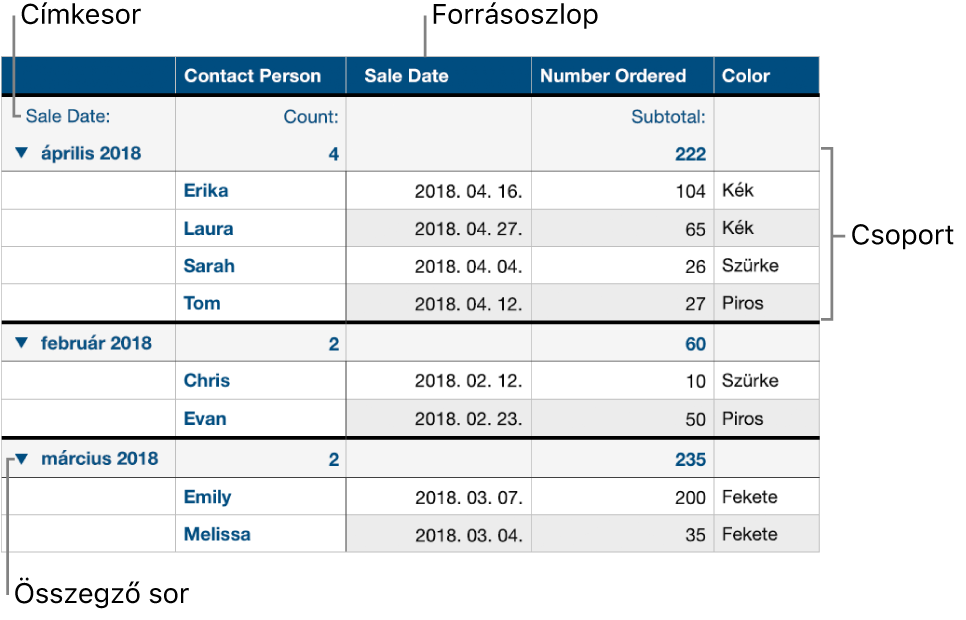Click the 2018. 02. 23. date cell
Image resolution: width=966 pixels, height=620 pixels.
[x=439, y=418]
